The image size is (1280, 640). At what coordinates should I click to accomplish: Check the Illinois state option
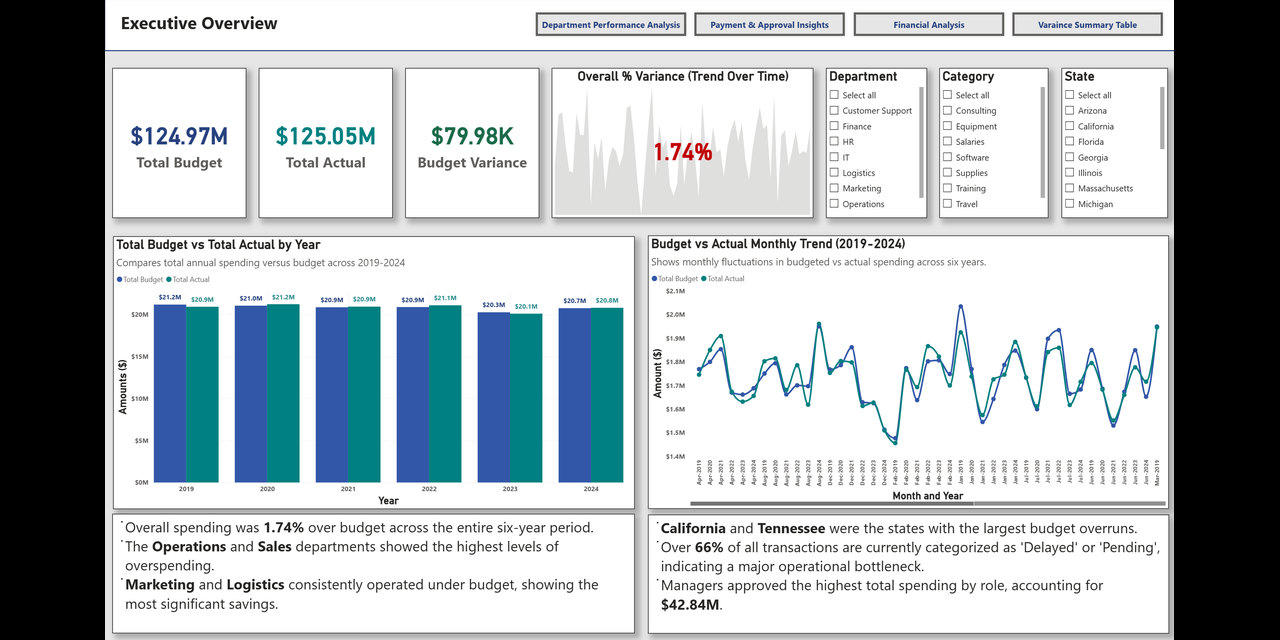(1069, 173)
